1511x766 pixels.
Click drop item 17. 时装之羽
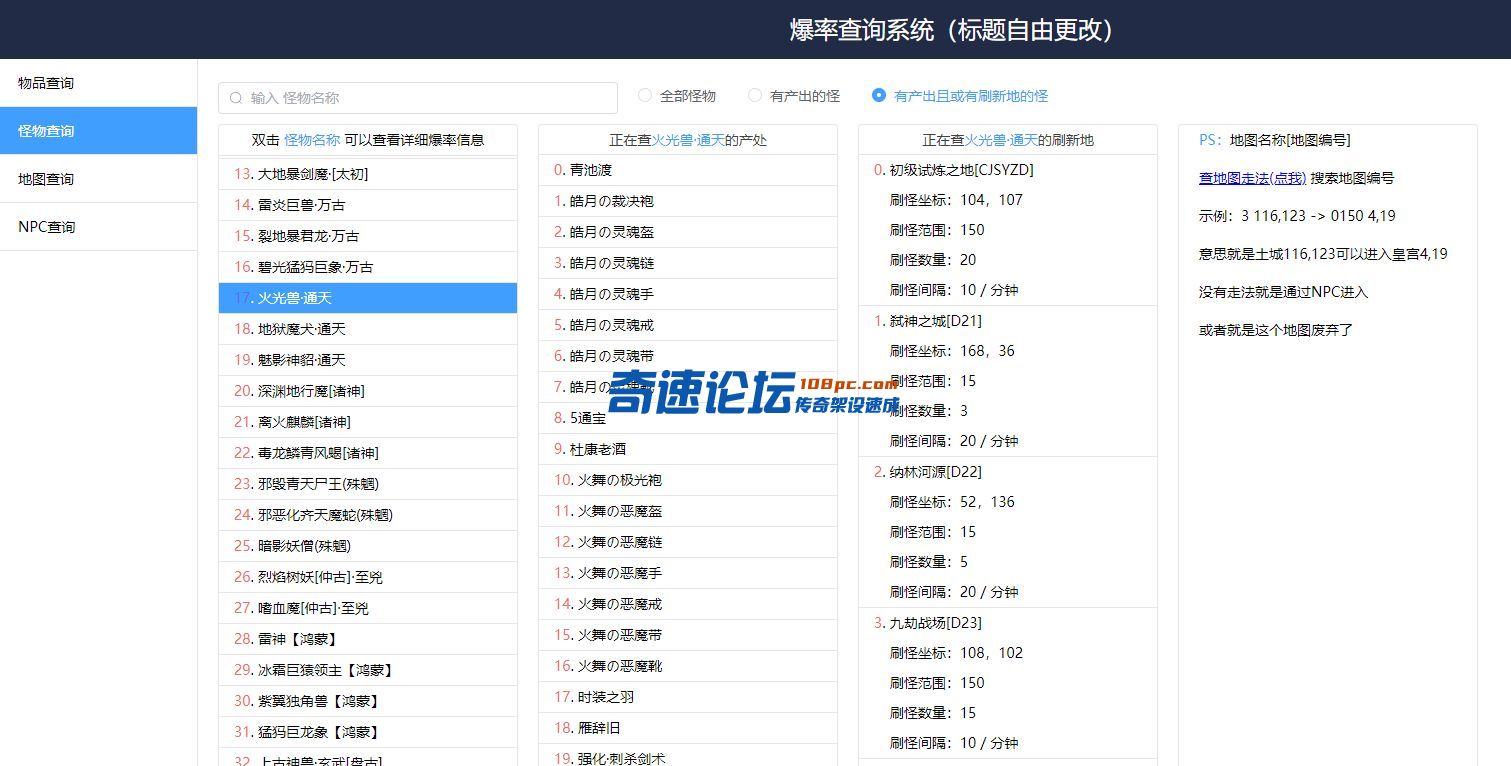(x=688, y=697)
